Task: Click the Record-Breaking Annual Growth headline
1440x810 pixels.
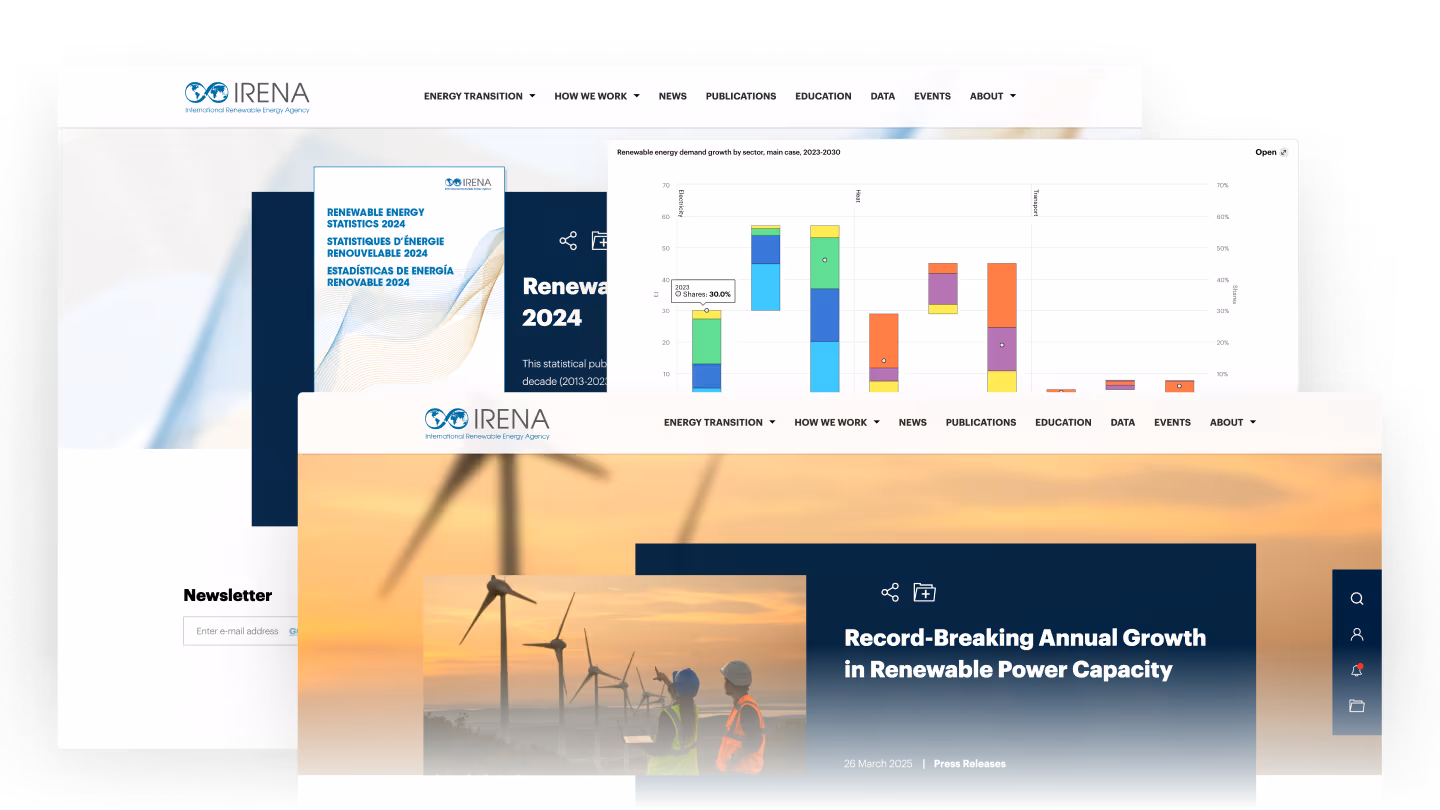Action: point(1025,654)
